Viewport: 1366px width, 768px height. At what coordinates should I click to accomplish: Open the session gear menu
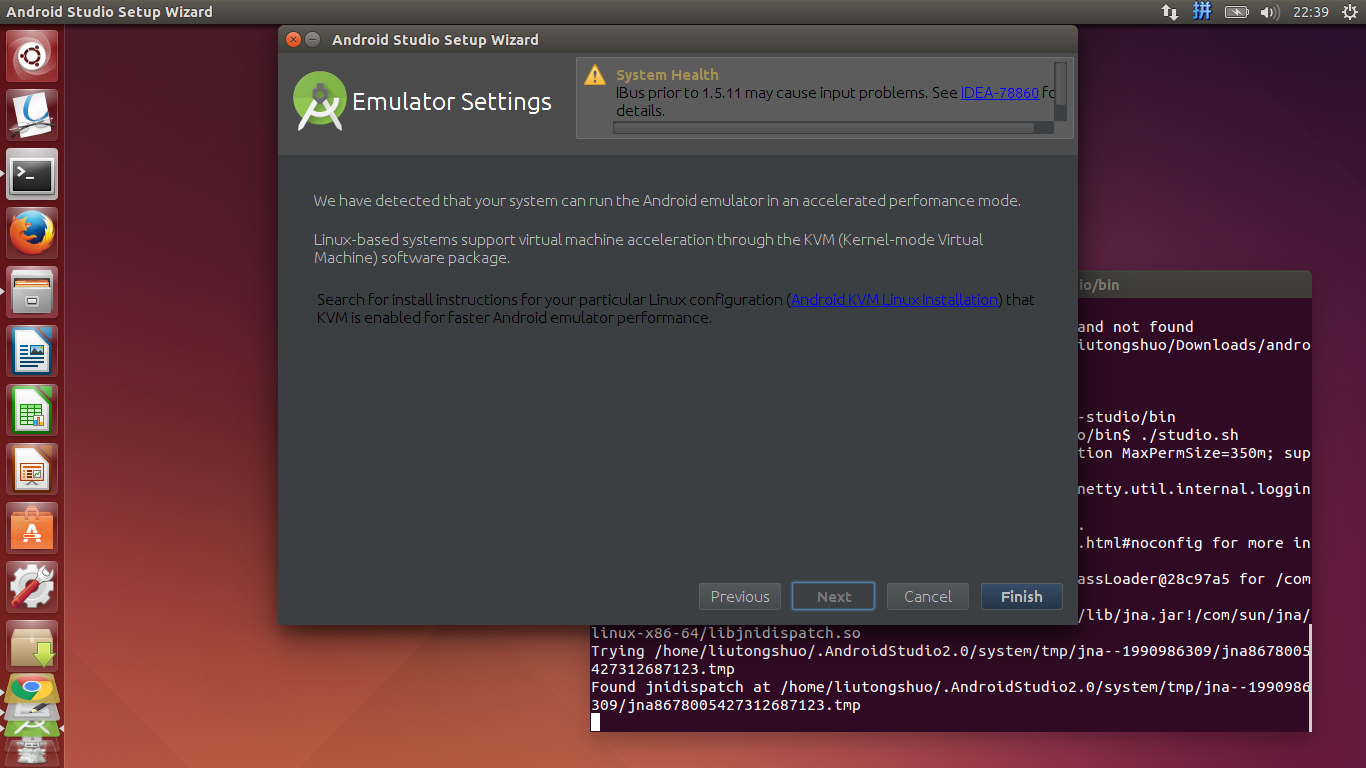click(x=1350, y=12)
